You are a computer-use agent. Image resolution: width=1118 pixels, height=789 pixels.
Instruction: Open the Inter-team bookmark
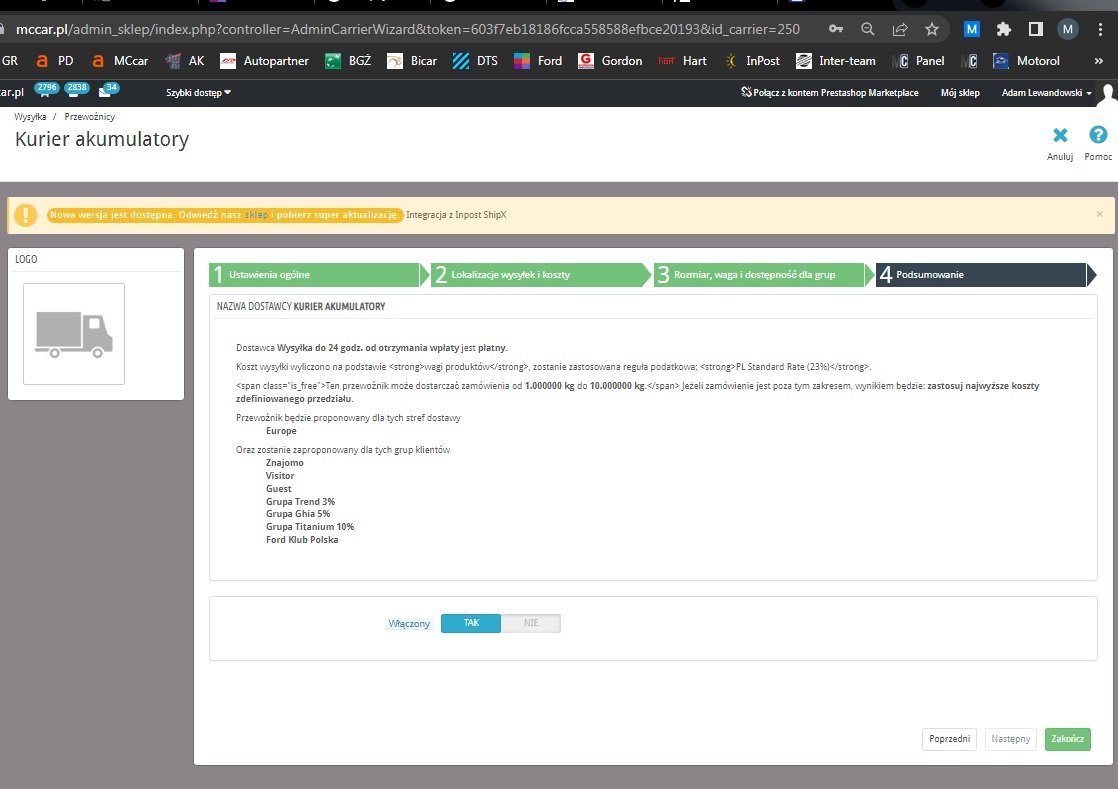836,61
